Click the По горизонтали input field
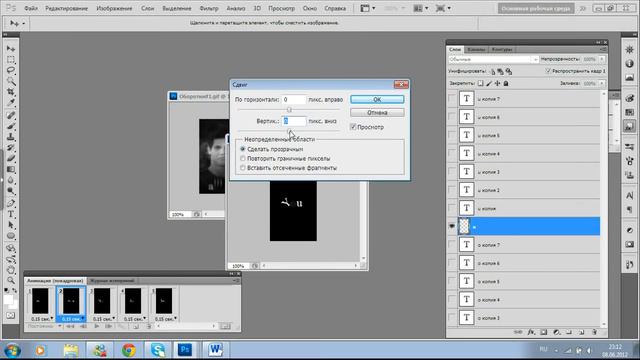Screen dimensions: 640x360 (294, 99)
